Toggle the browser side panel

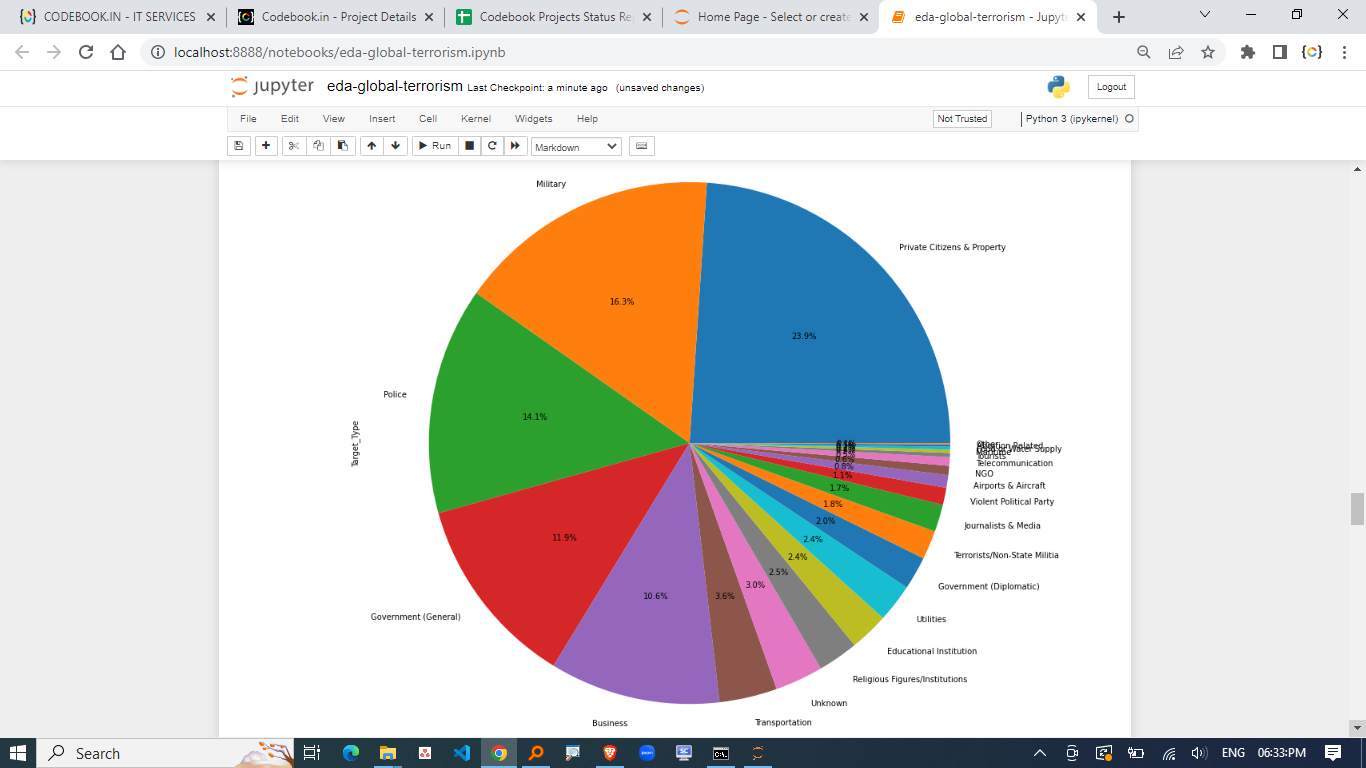point(1279,52)
